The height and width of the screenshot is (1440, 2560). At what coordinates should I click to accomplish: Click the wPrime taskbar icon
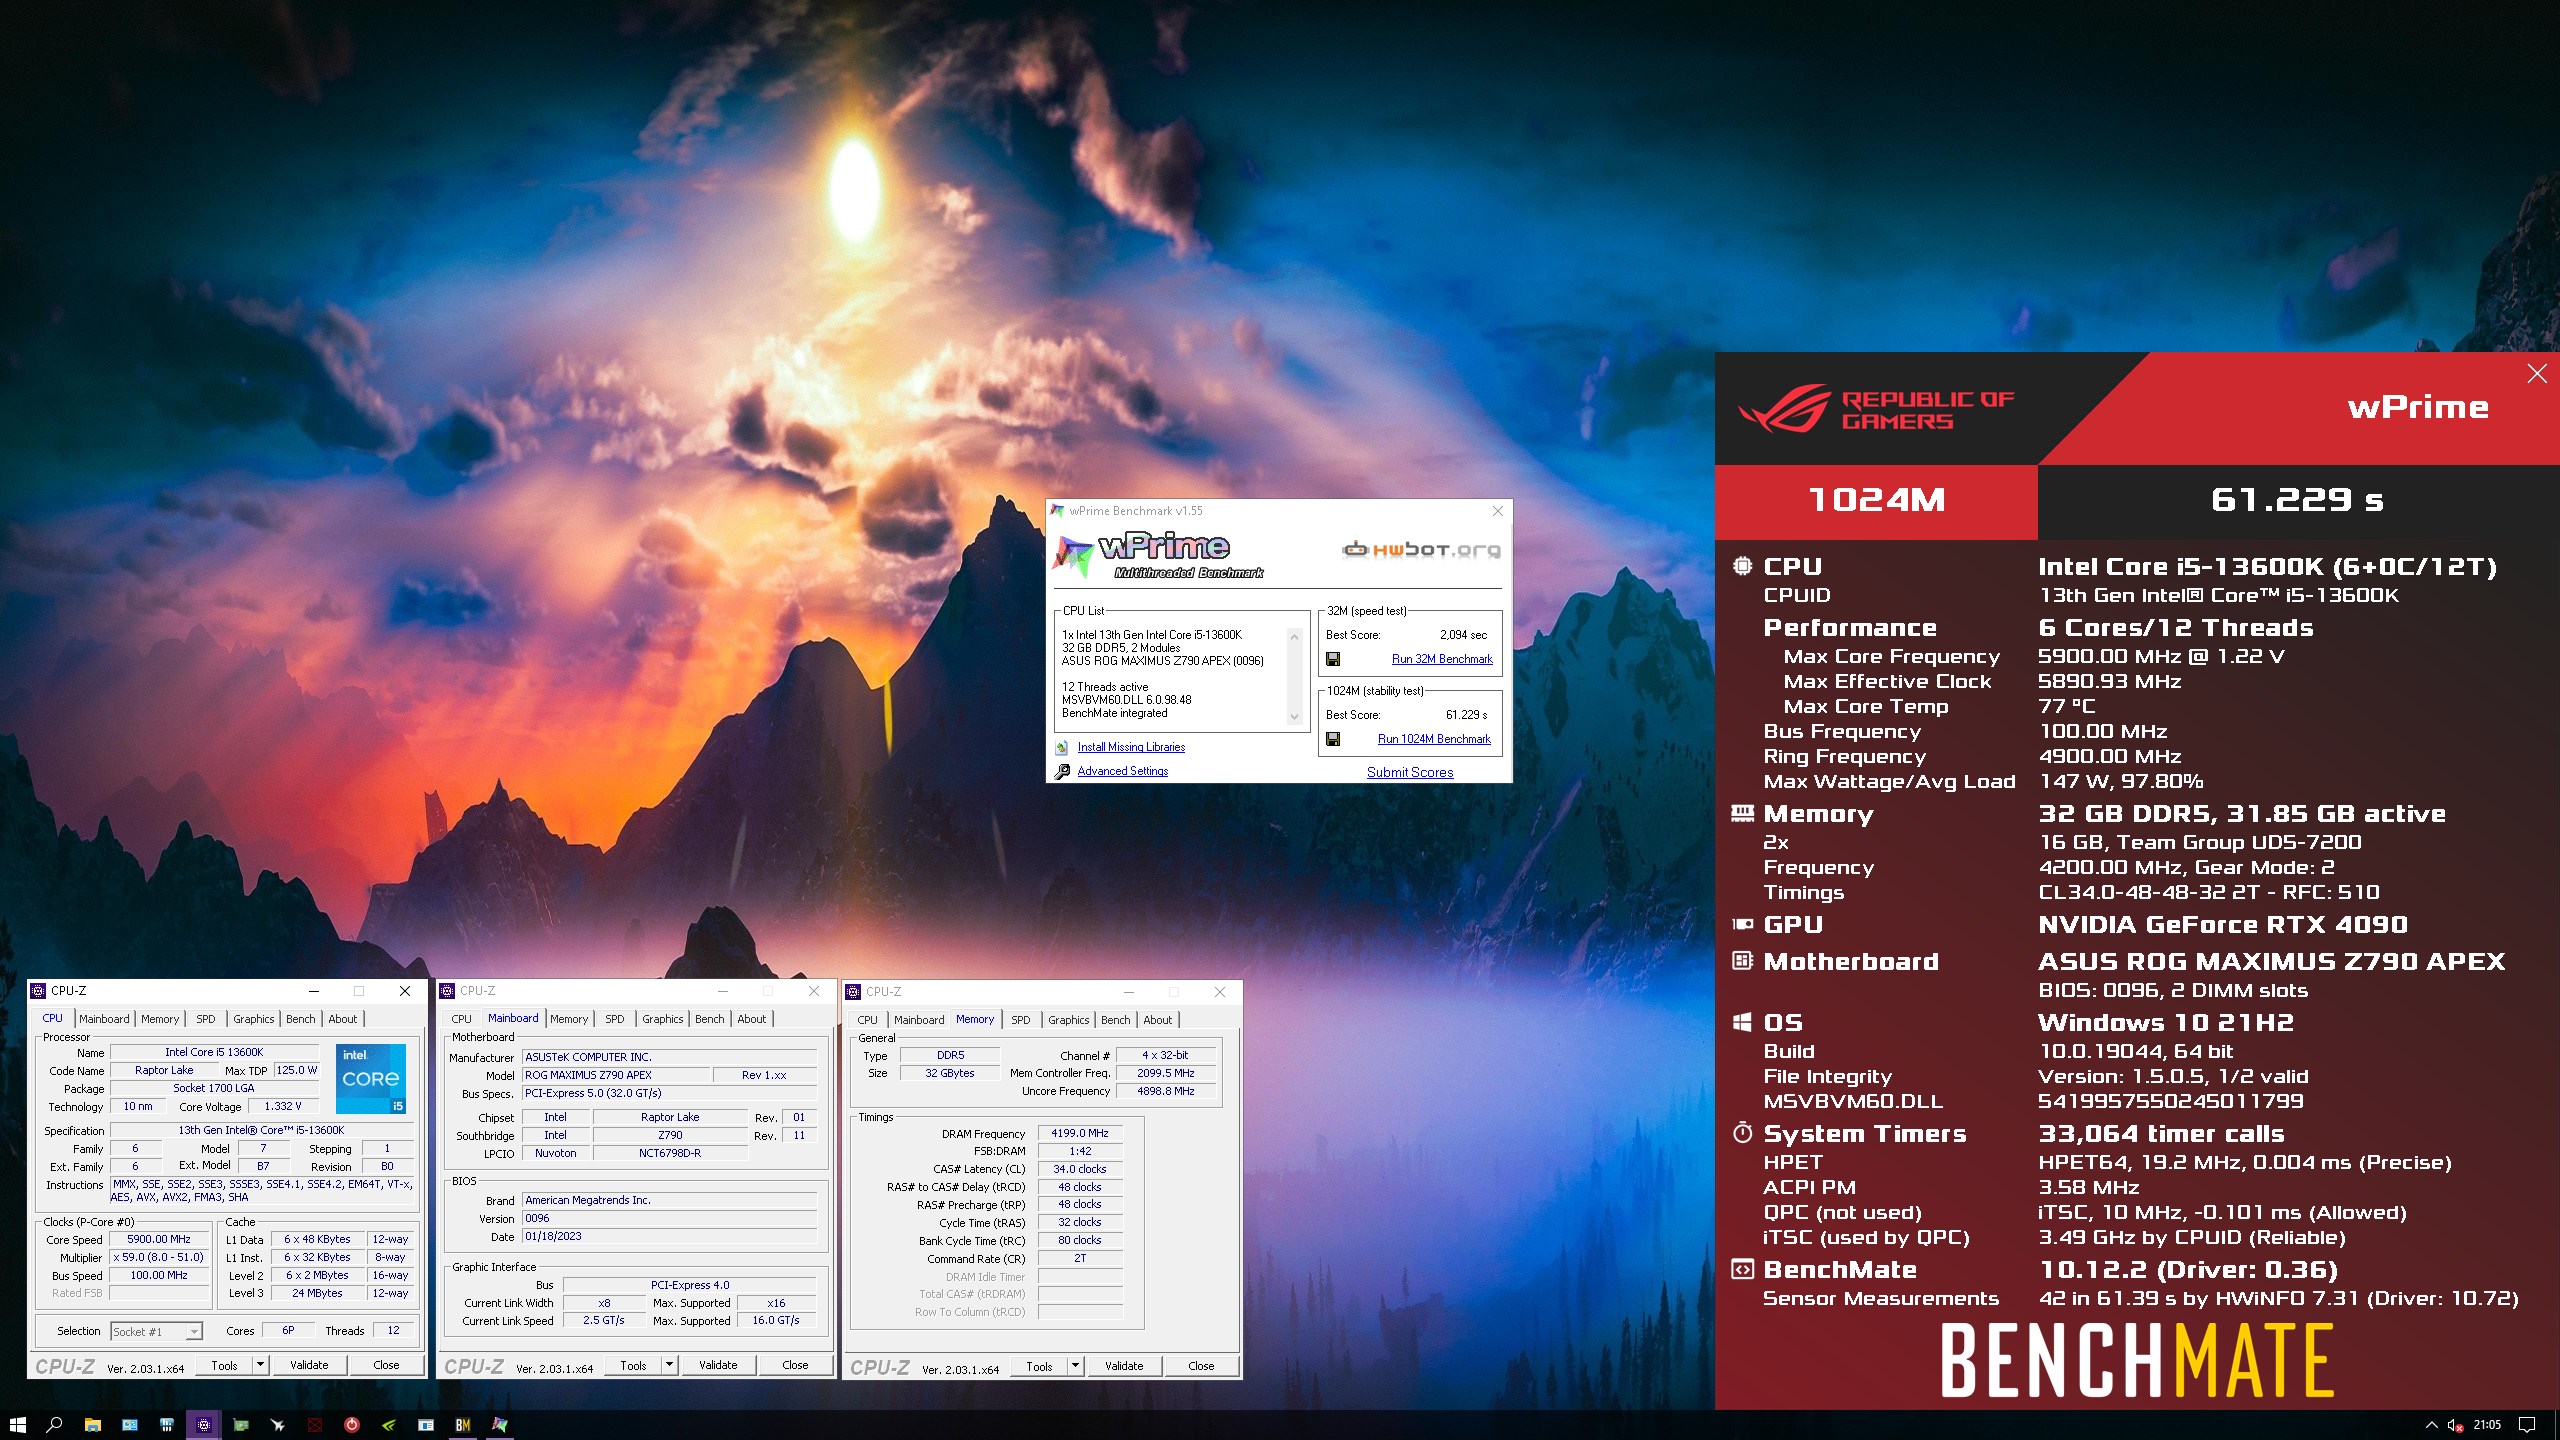pyautogui.click(x=499, y=1424)
